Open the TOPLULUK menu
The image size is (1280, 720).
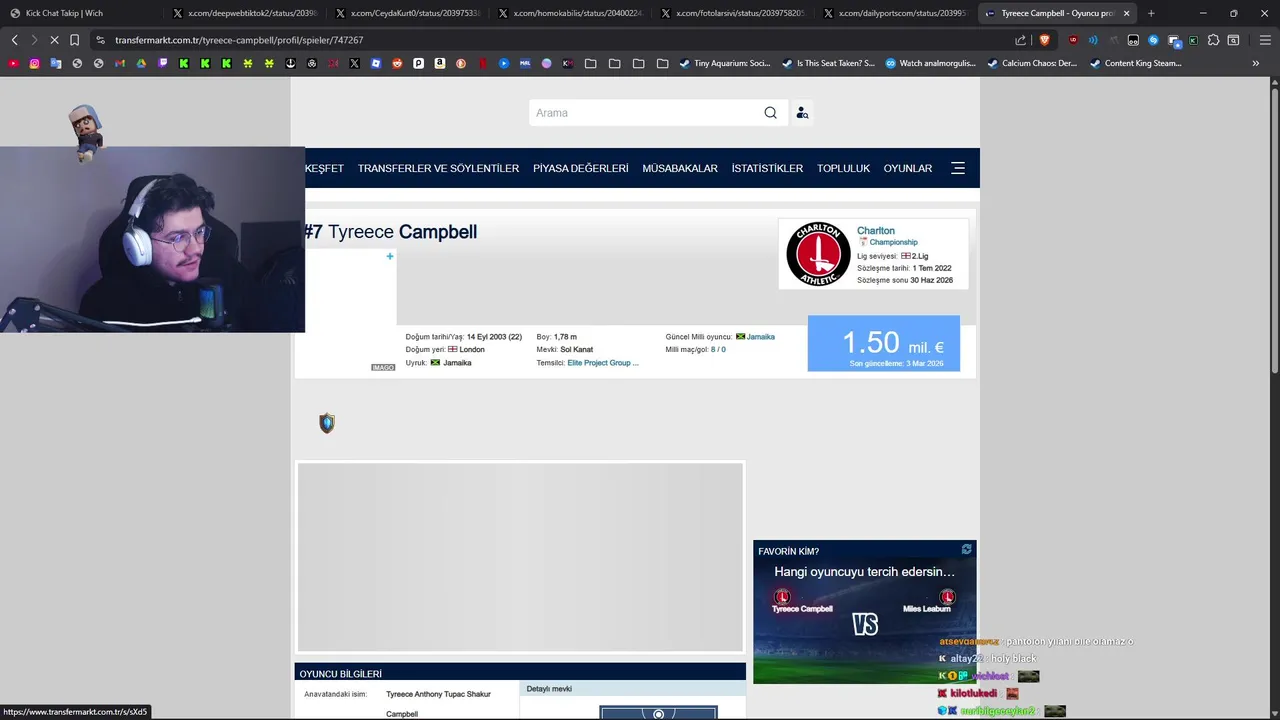pos(843,168)
